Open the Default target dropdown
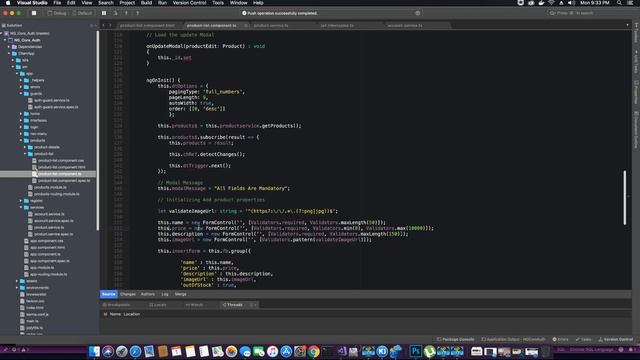The height and width of the screenshot is (360, 640). tap(82, 13)
